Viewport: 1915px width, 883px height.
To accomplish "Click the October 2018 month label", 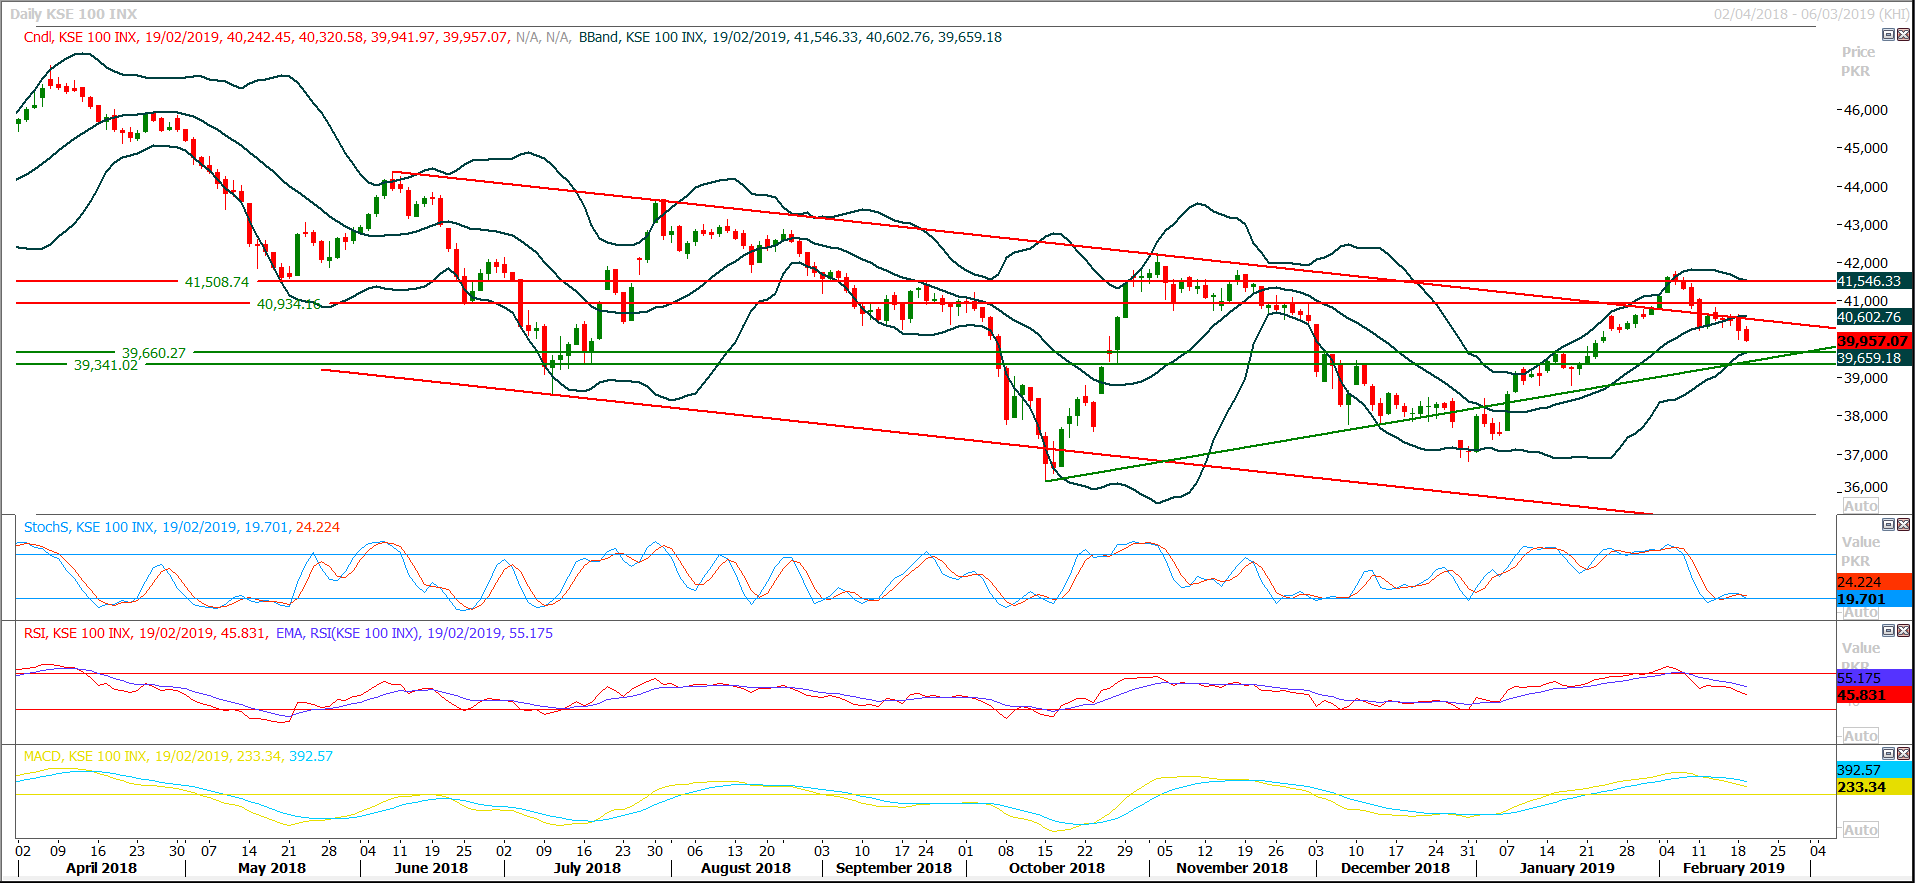I will pos(1057,868).
